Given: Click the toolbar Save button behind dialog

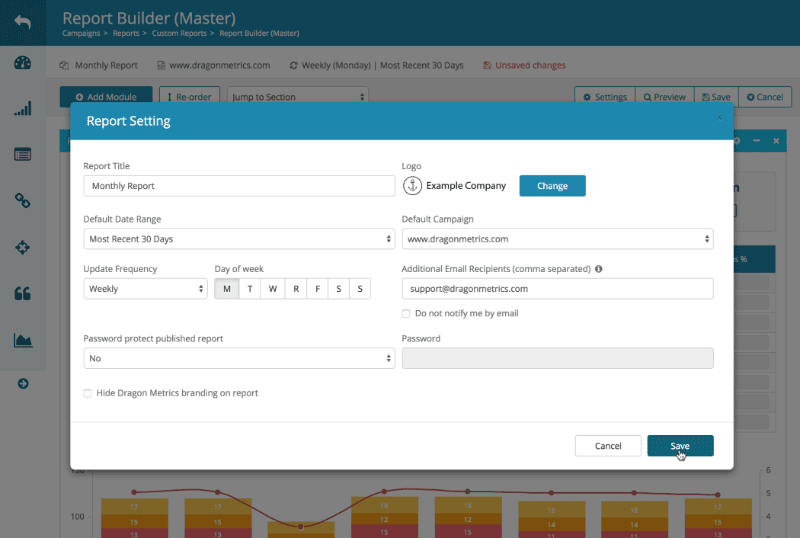Looking at the screenshot, I should (716, 97).
